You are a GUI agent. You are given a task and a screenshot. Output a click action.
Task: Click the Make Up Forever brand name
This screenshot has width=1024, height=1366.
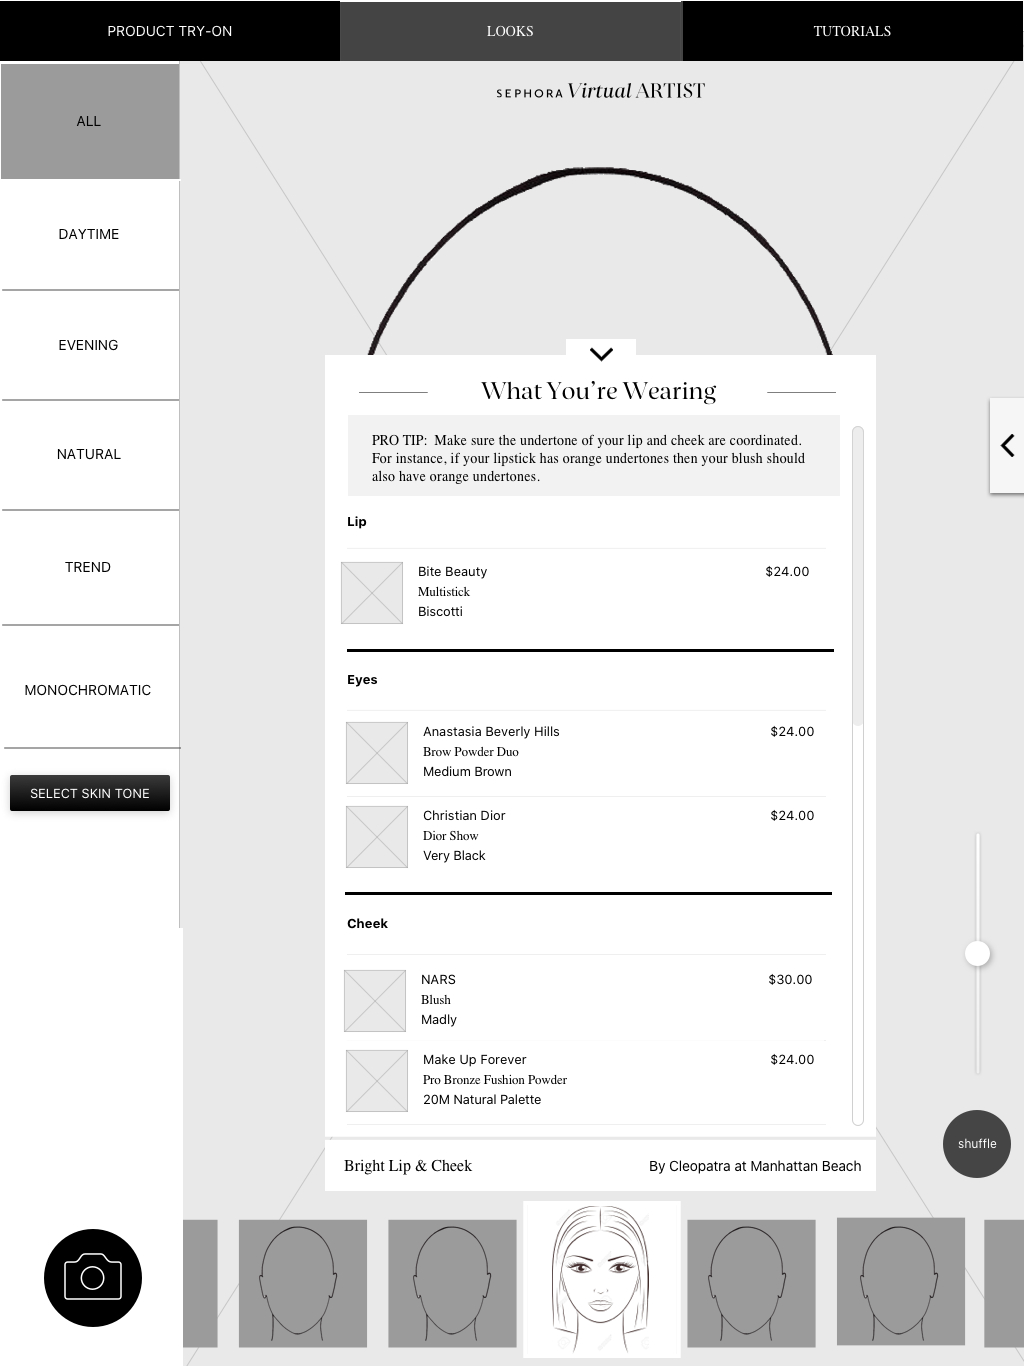pos(474,1060)
